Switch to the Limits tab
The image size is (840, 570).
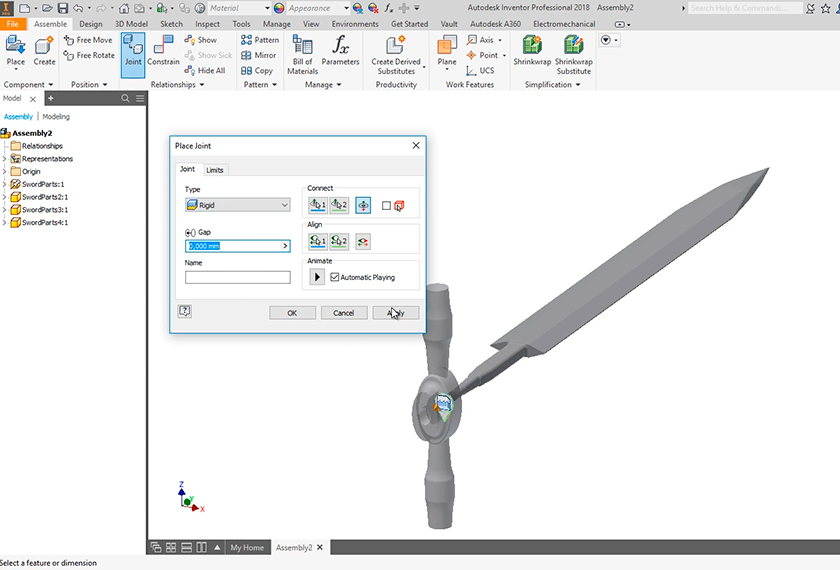[x=215, y=170]
